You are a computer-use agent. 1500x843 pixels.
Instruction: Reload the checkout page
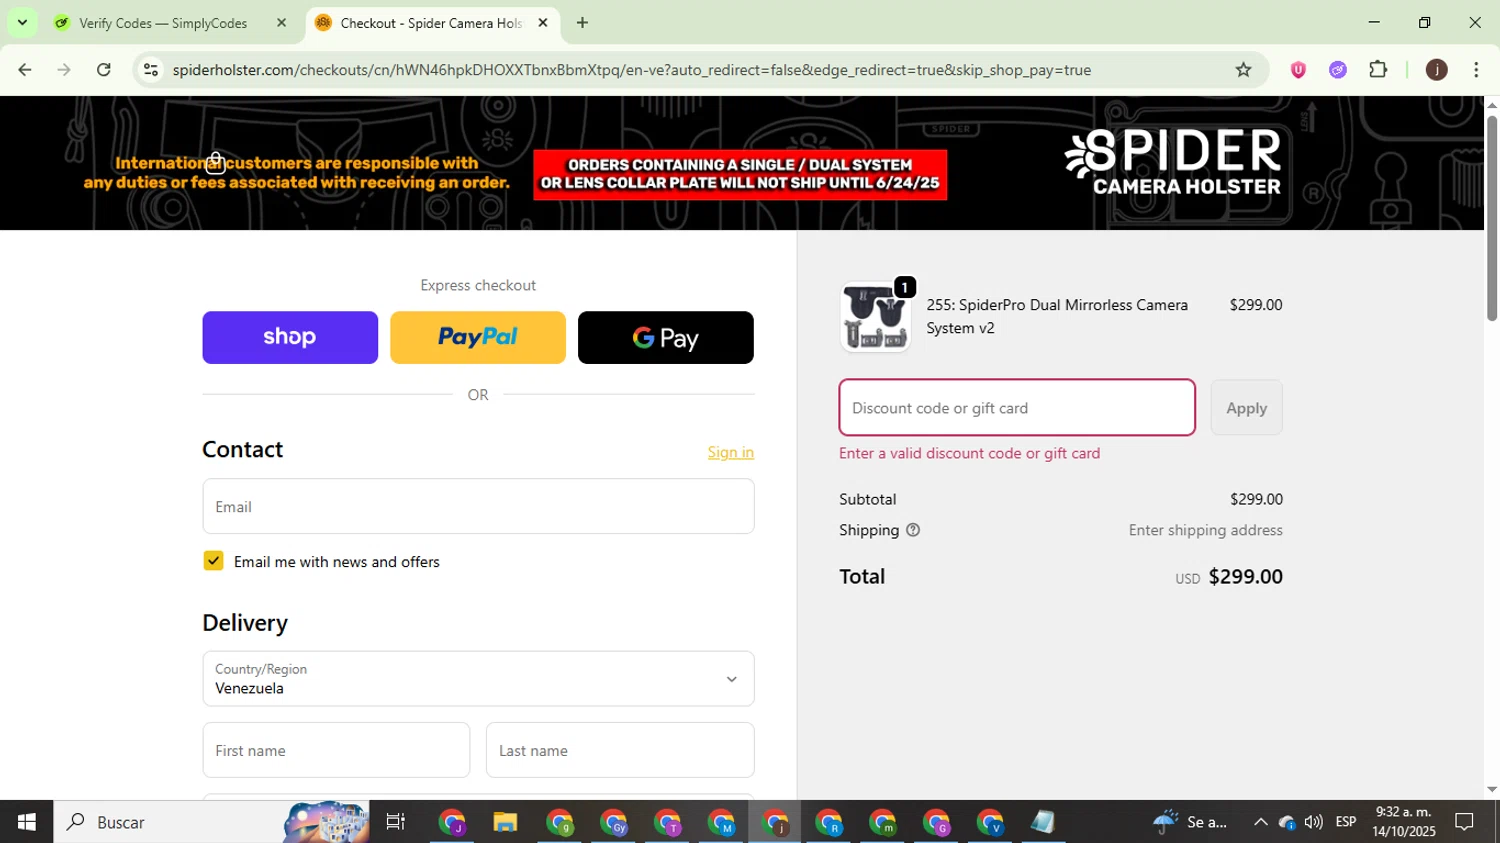click(x=104, y=70)
